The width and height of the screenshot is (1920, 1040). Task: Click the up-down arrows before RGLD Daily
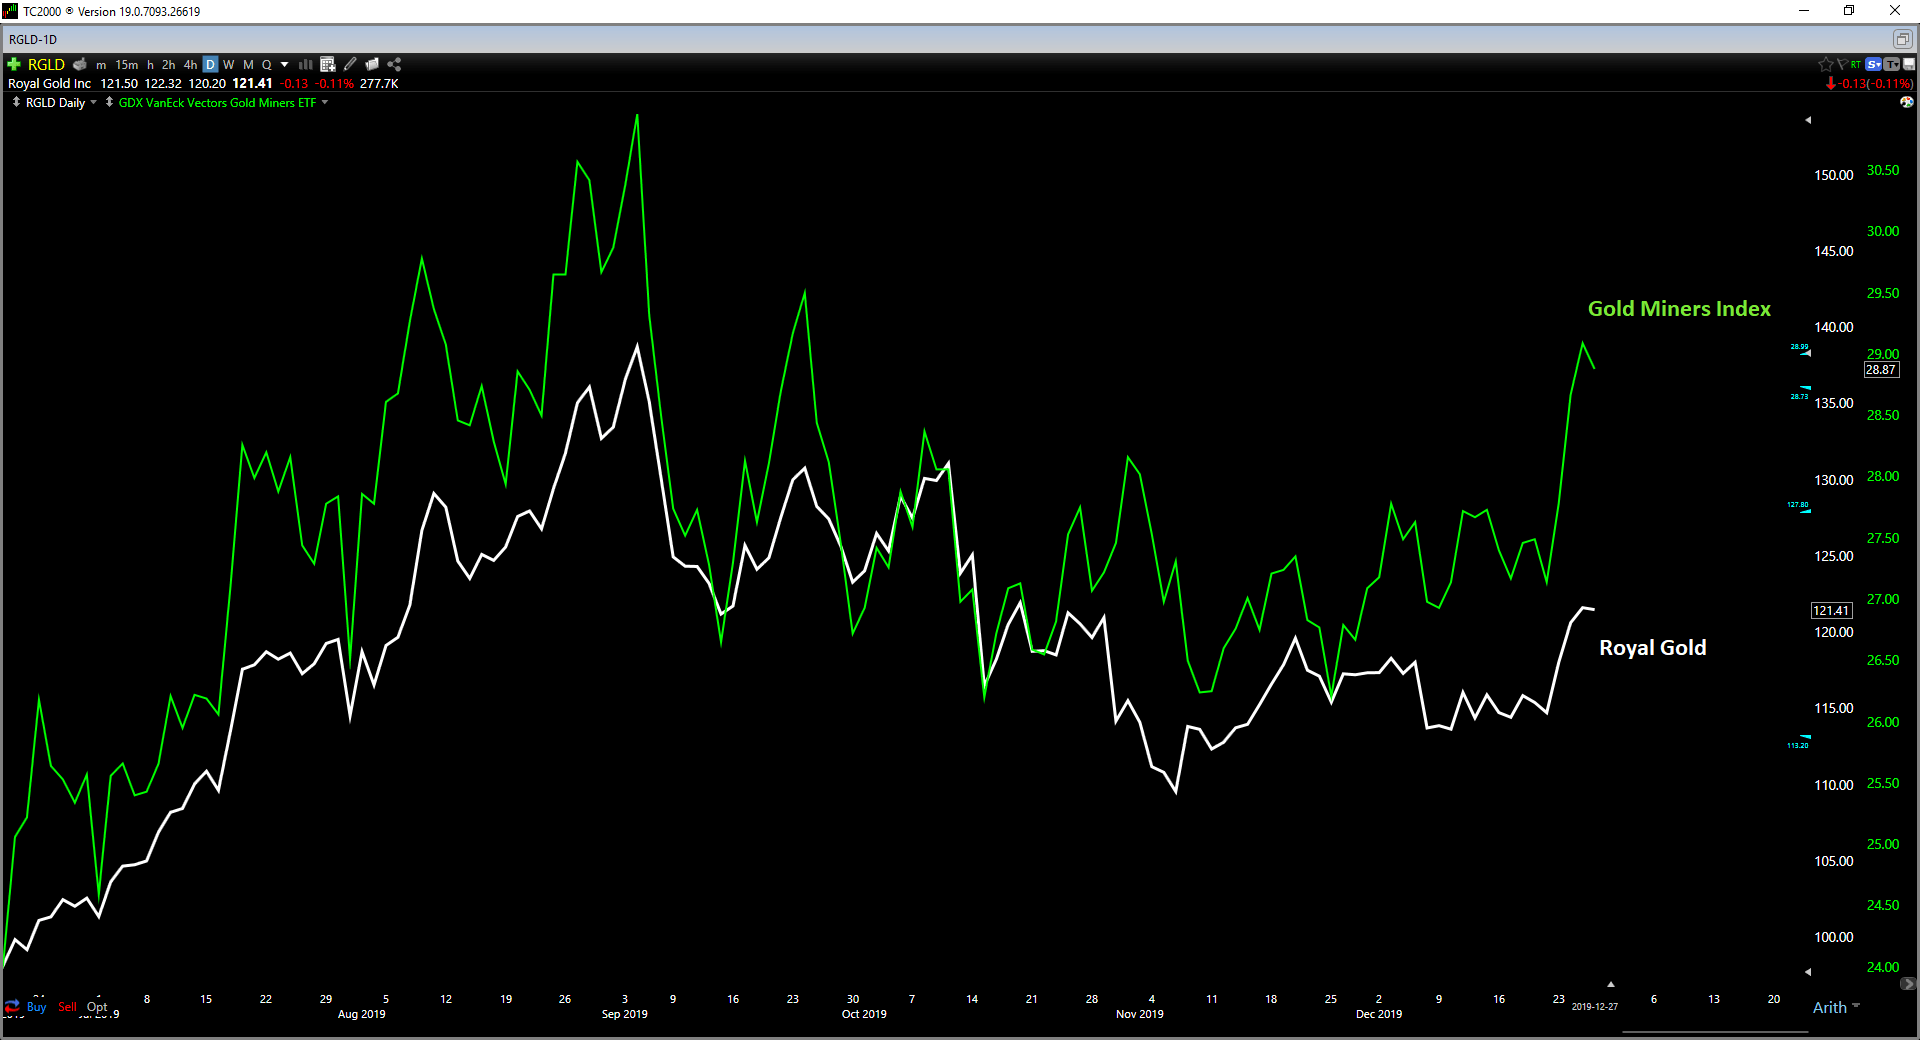(16, 102)
